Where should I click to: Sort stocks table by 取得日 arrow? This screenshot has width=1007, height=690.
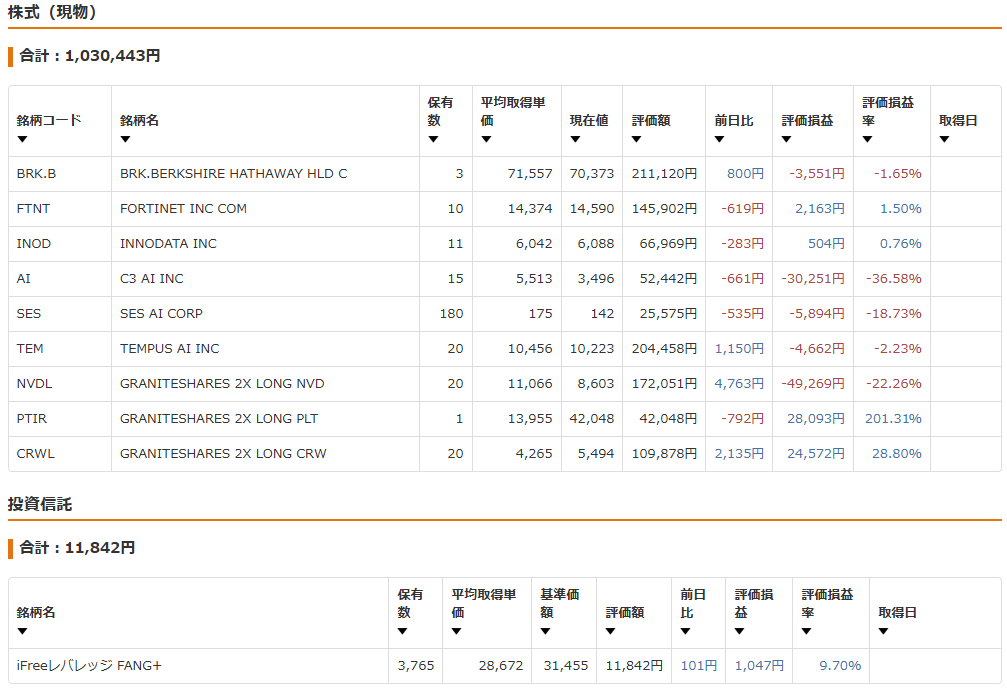944,139
